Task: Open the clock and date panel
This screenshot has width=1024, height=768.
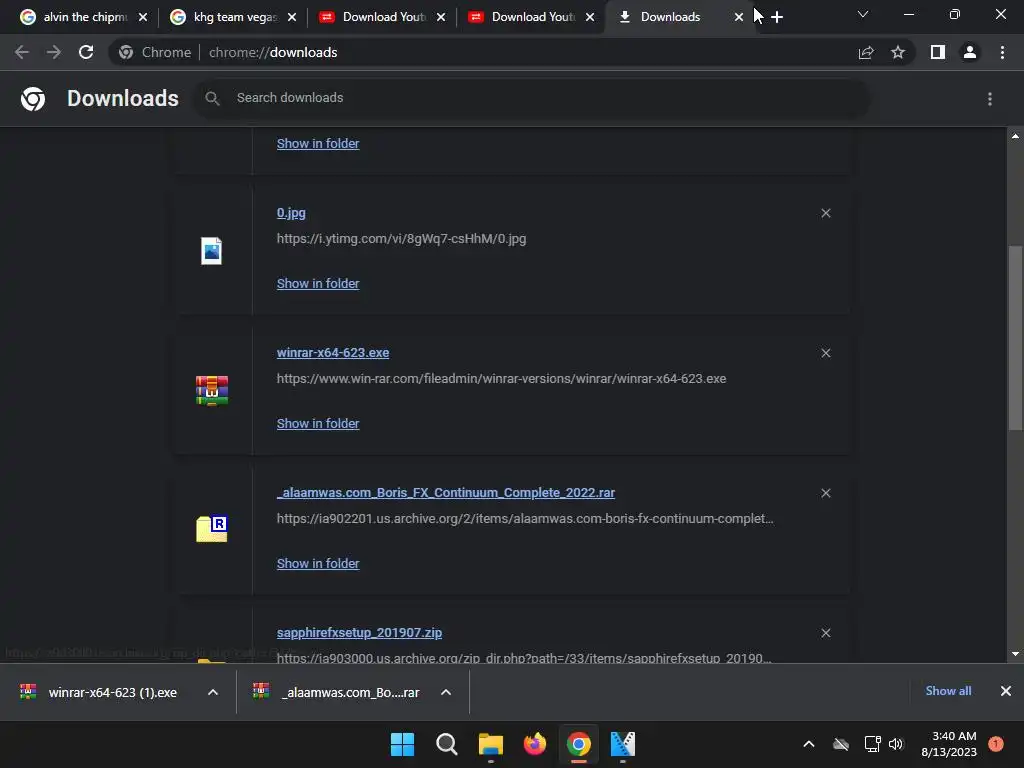Action: (949, 744)
